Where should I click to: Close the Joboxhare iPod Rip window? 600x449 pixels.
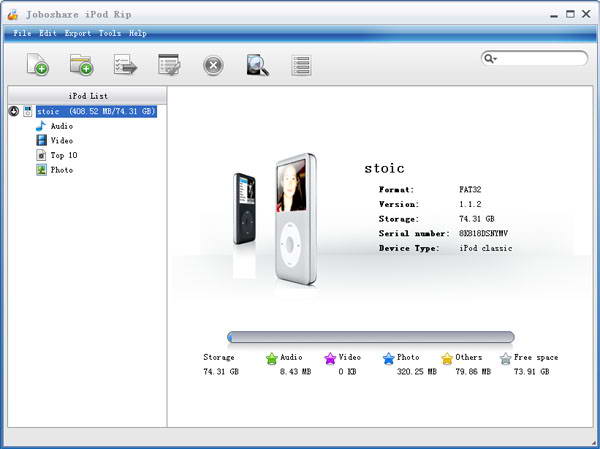pos(586,14)
